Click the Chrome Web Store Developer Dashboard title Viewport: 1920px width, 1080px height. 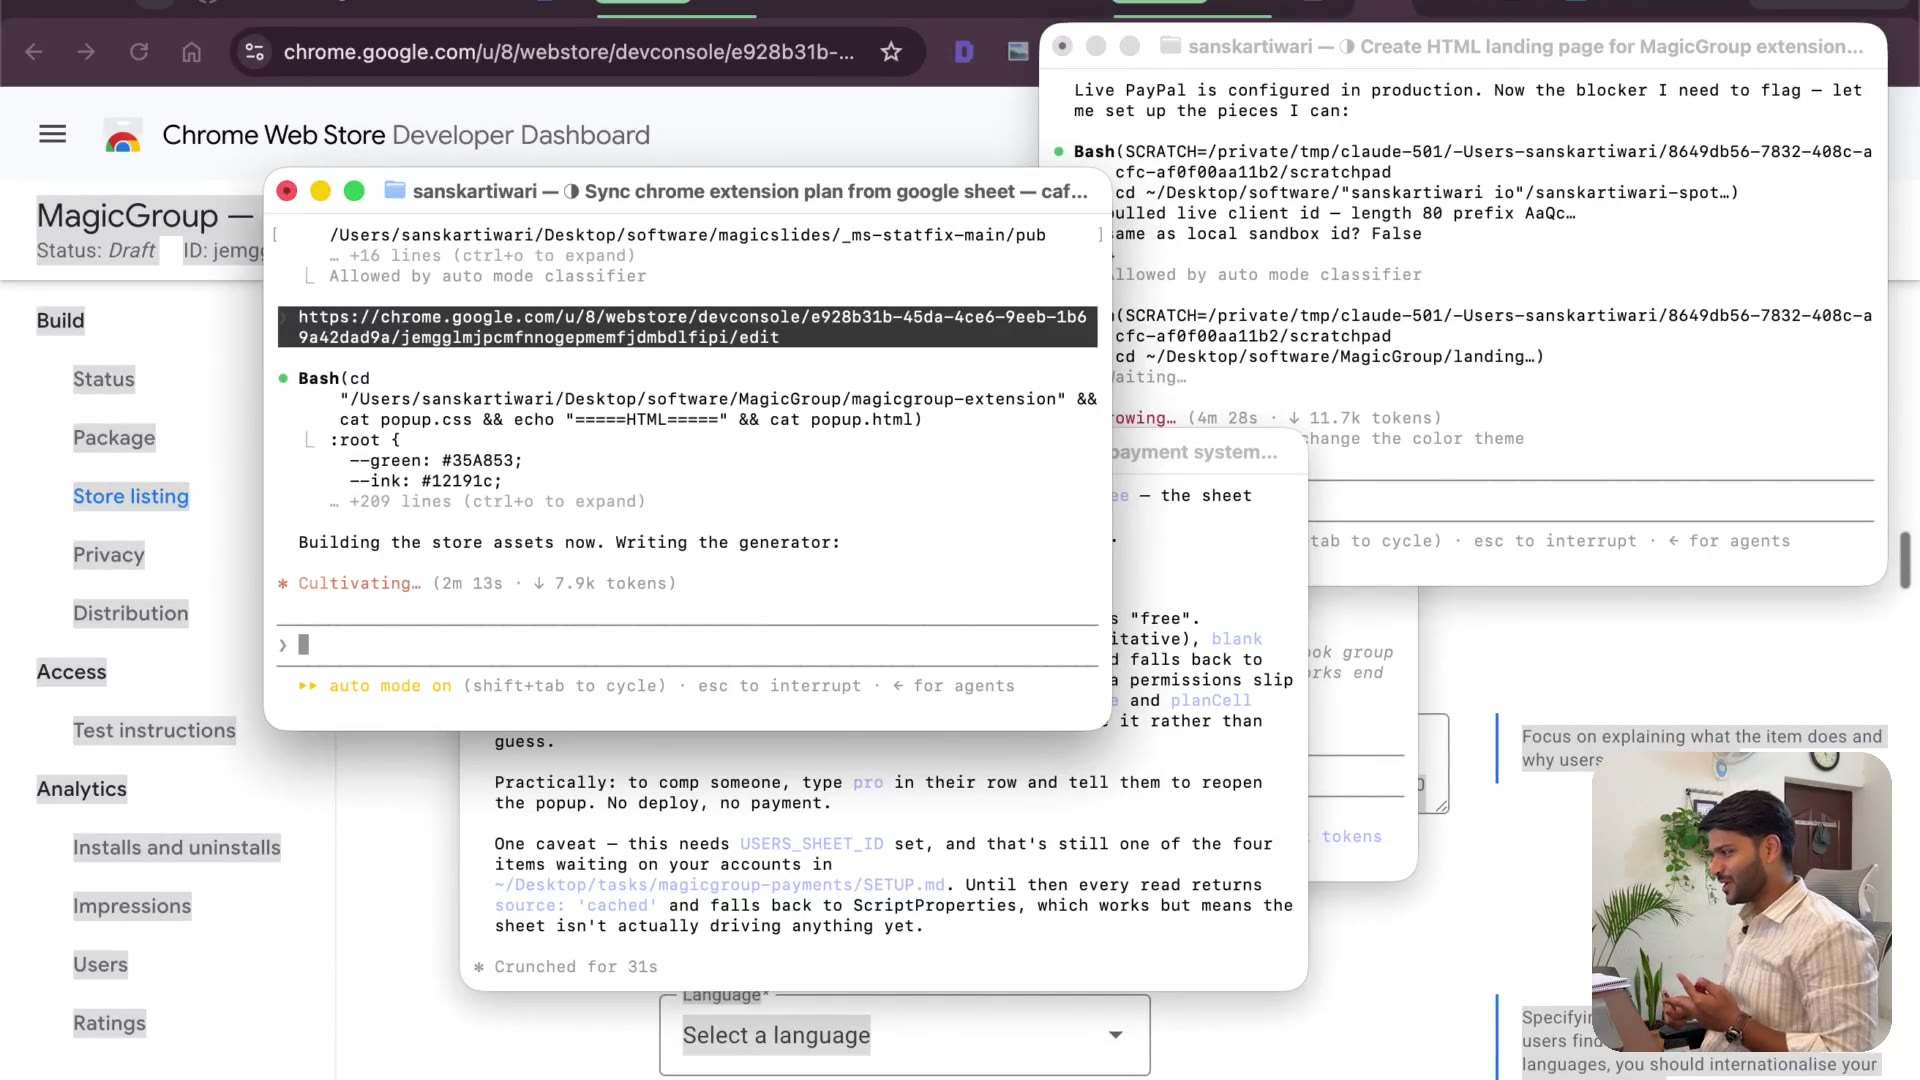(x=406, y=135)
